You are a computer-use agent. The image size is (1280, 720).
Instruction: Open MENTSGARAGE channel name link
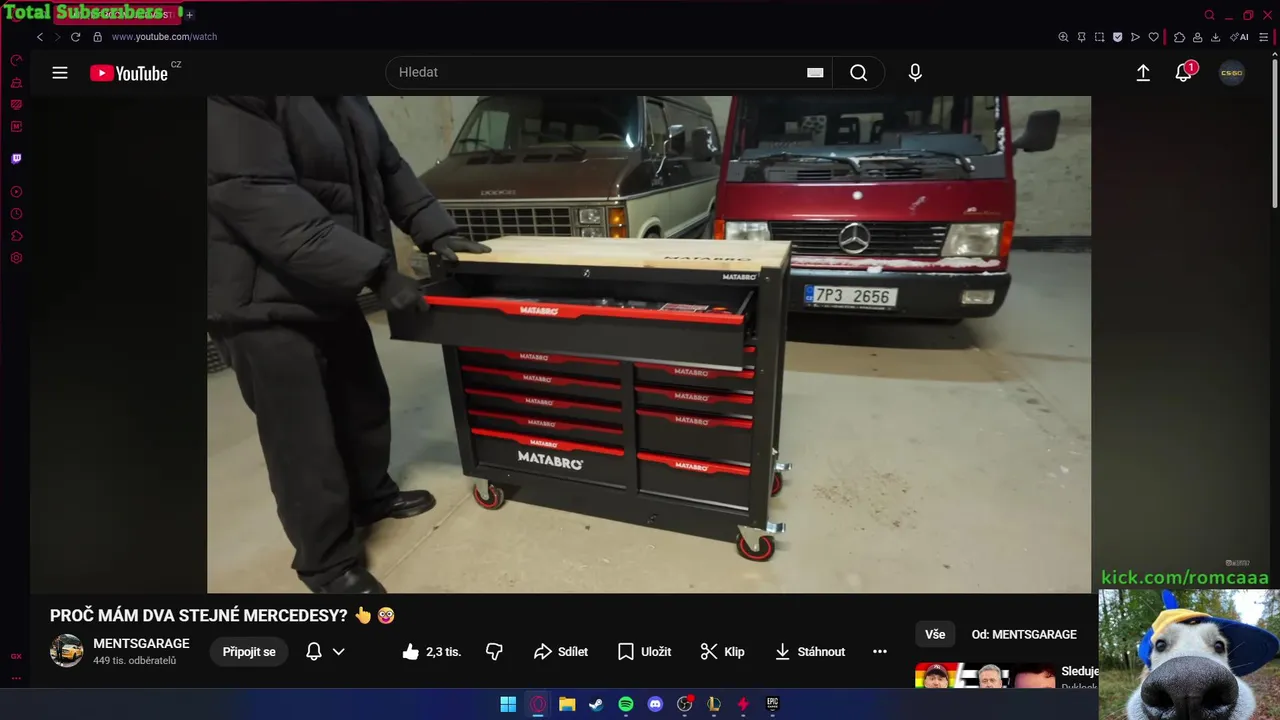tap(141, 644)
